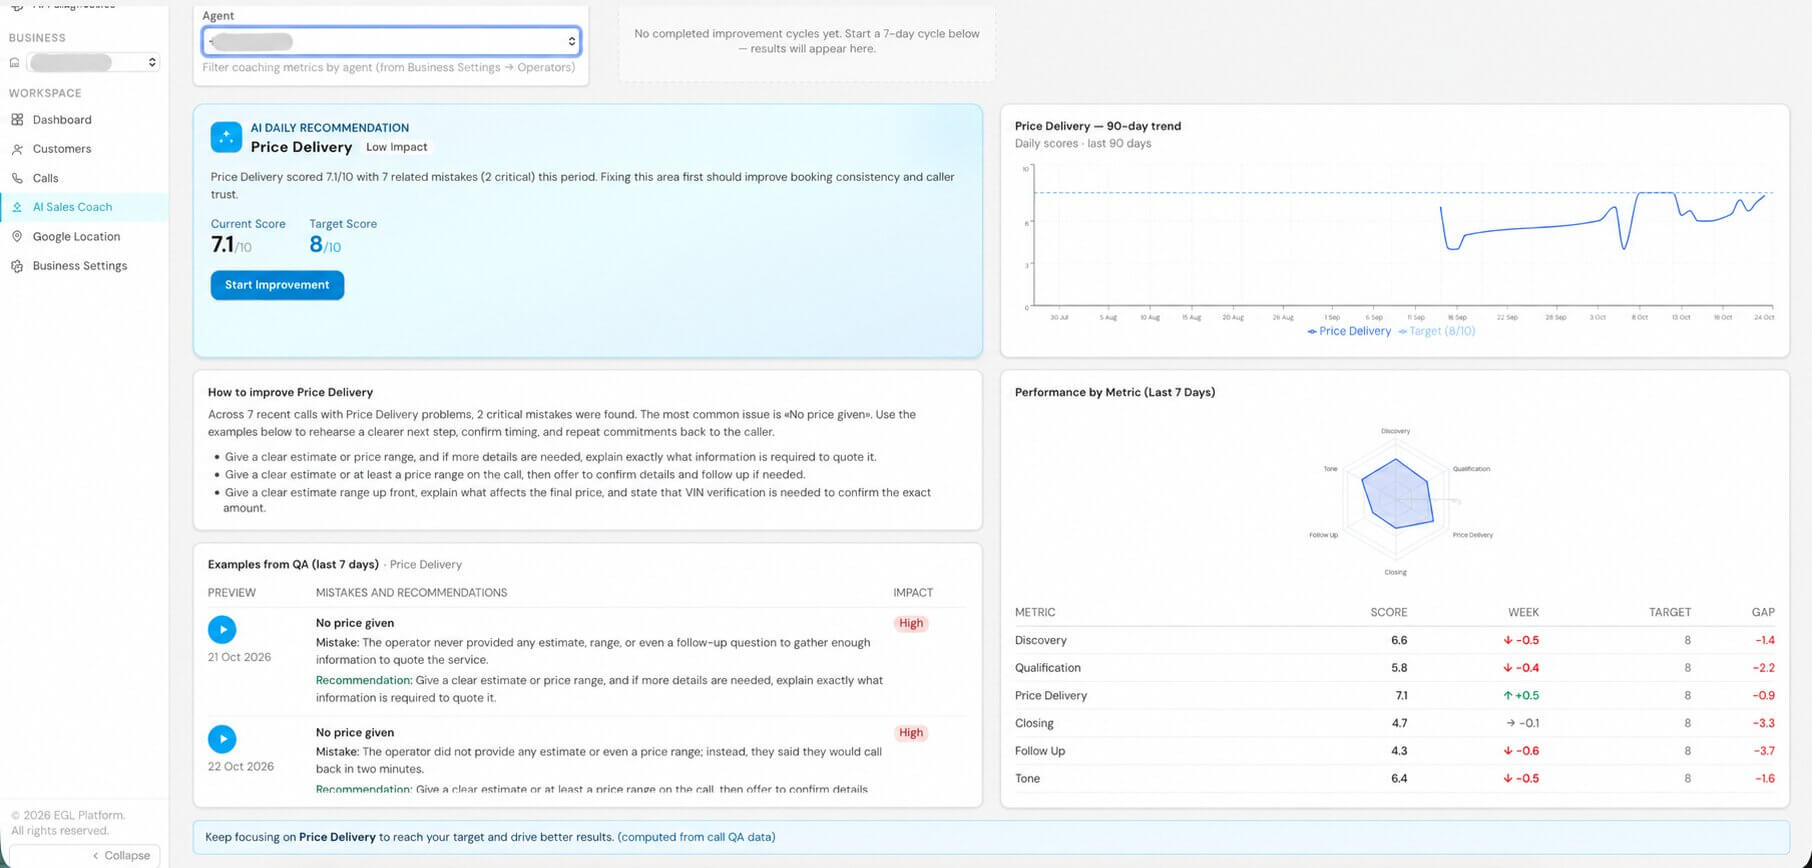Toggle Target (8/10) legend series
This screenshot has width=1812, height=868.
(1437, 331)
